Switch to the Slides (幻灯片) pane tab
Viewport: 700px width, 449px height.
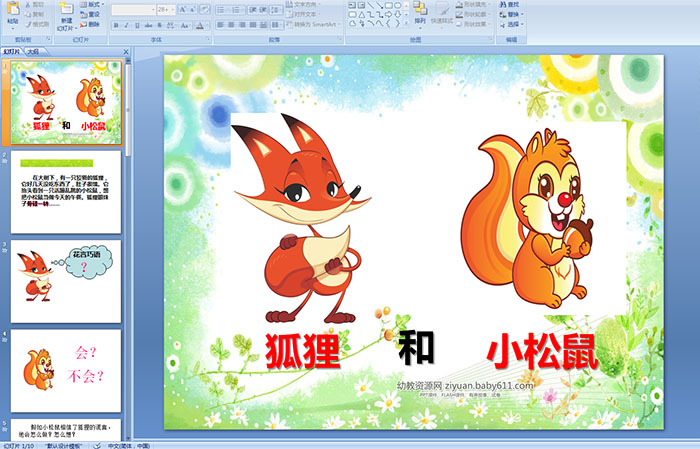pyautogui.click(x=11, y=52)
